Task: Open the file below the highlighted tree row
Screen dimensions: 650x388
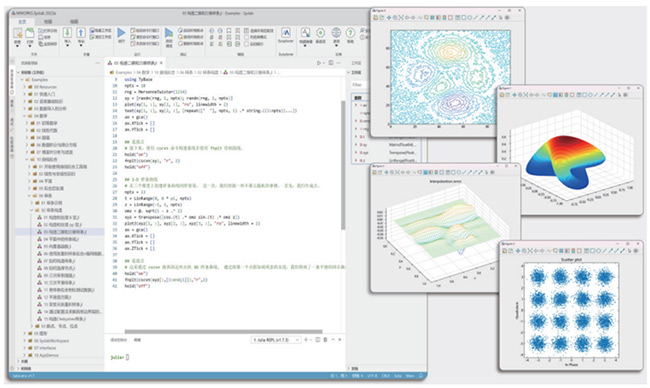Action: (x=60, y=239)
